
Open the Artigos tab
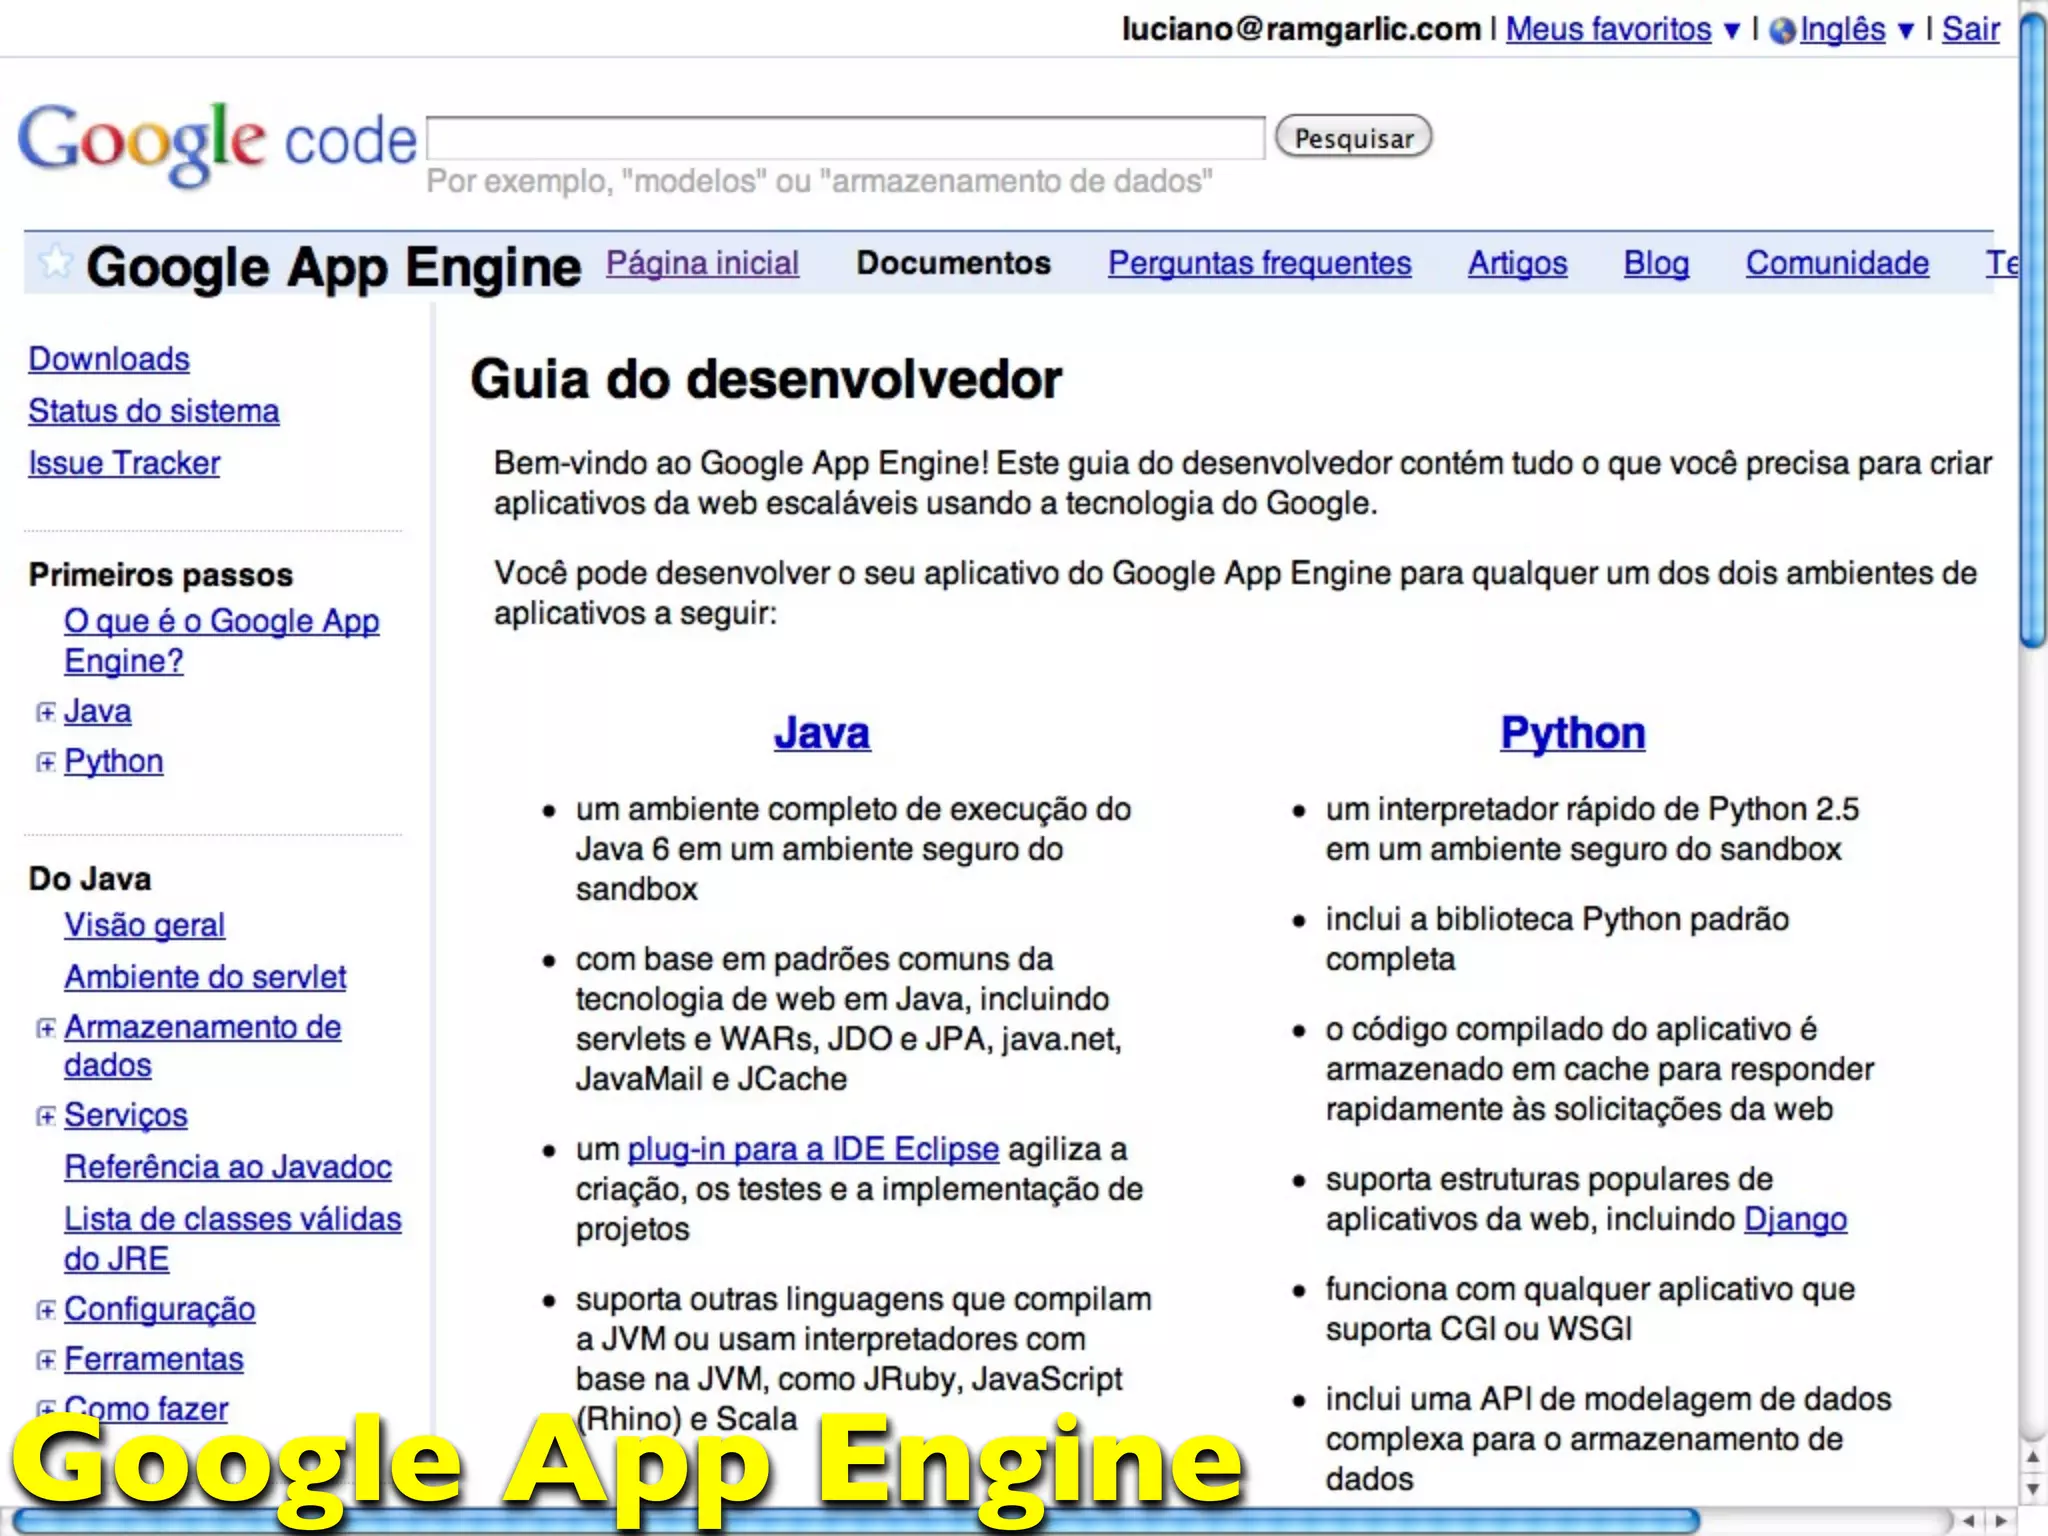(x=1517, y=263)
